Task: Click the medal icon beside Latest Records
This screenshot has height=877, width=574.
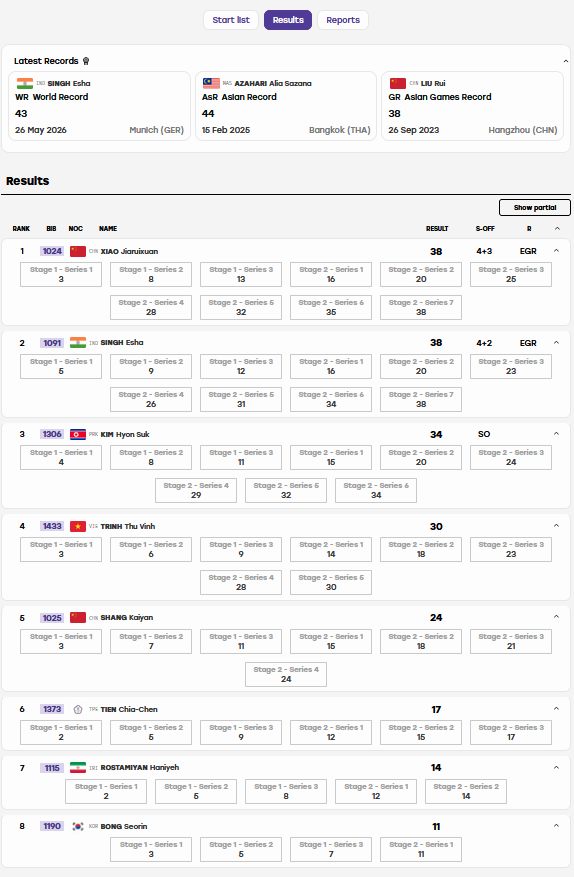Action: coord(86,61)
